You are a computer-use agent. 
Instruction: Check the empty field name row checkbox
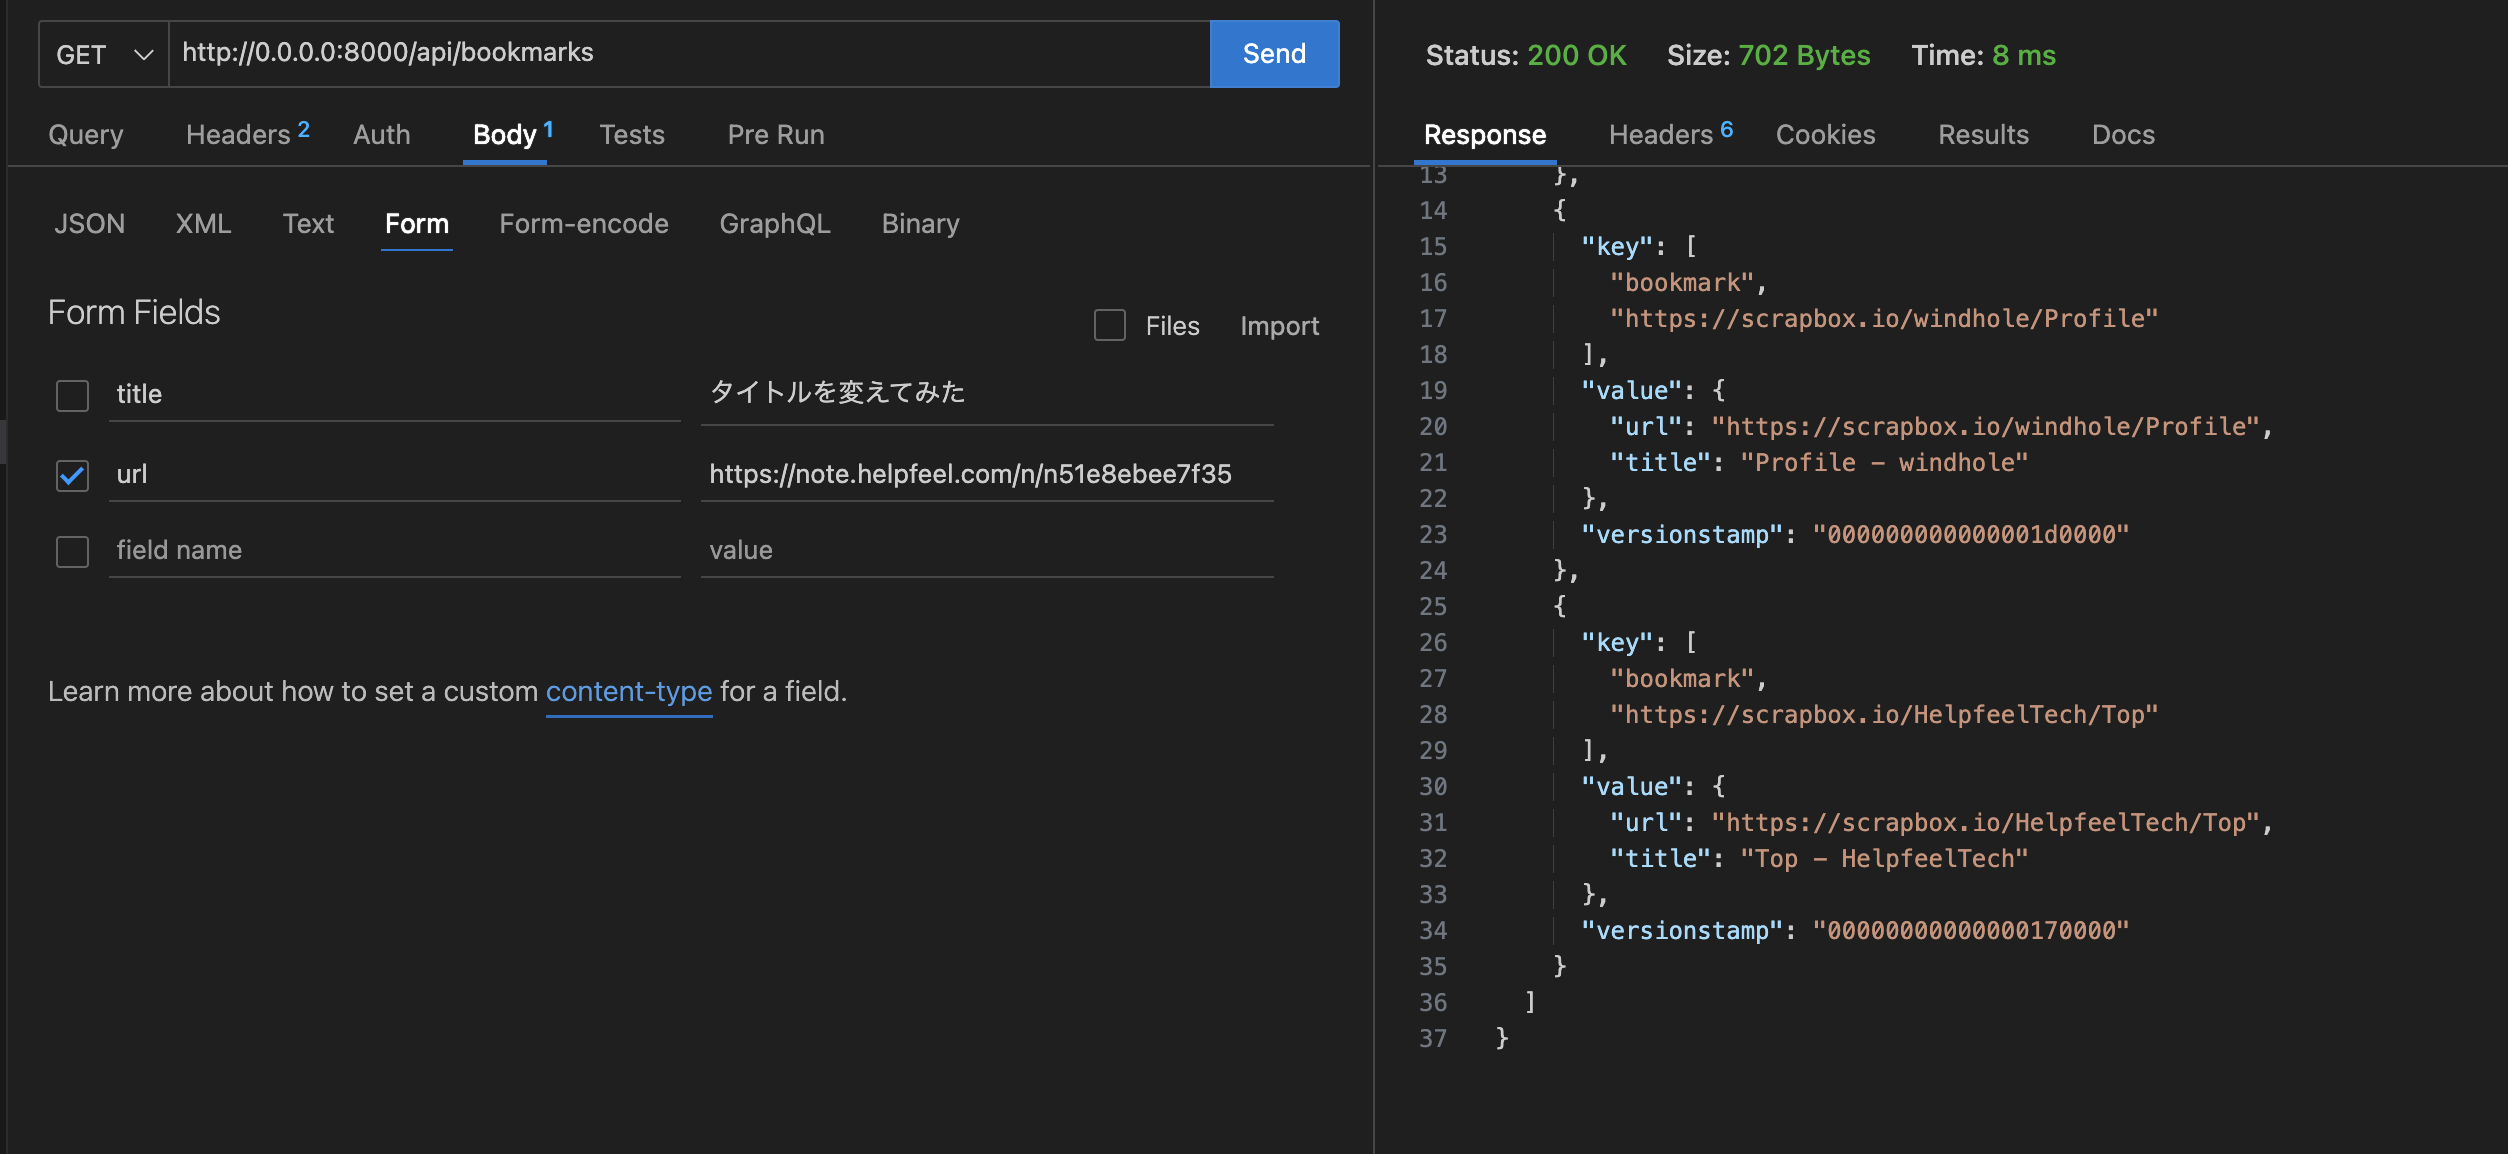click(x=72, y=551)
